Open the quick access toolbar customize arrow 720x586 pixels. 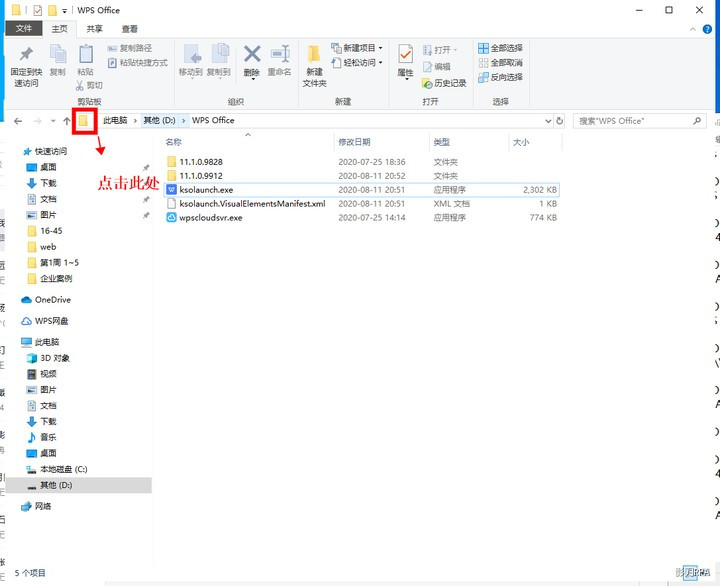click(x=64, y=11)
